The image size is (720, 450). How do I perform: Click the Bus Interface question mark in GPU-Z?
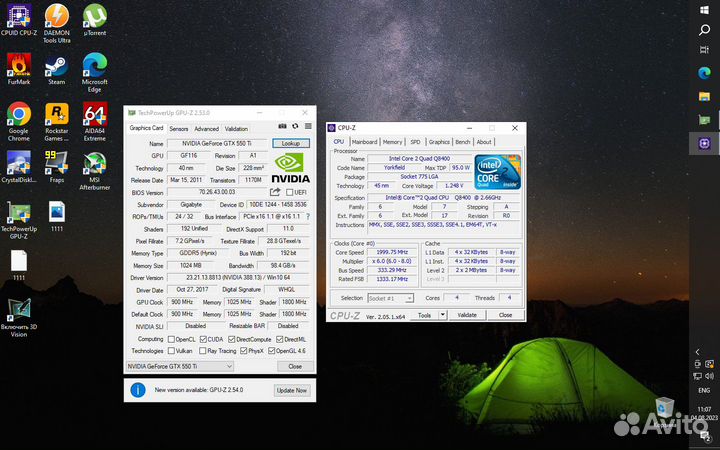tap(308, 216)
